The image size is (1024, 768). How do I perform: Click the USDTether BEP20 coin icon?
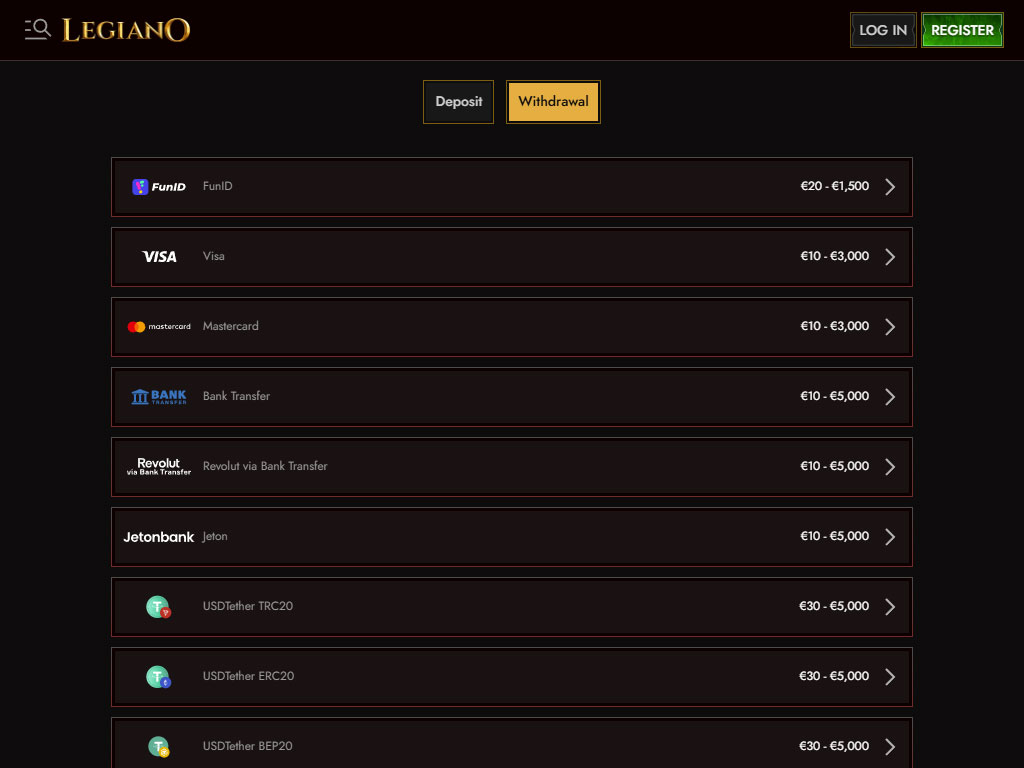(158, 746)
